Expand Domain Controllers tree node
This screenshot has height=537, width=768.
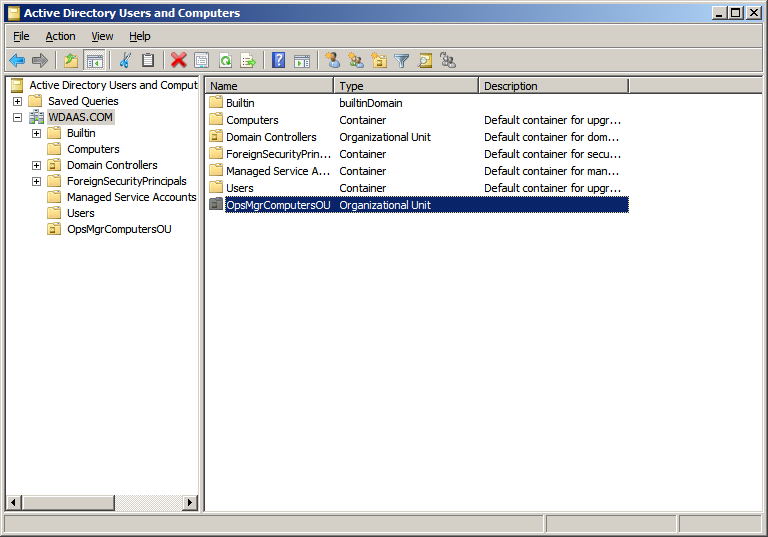[x=36, y=166]
